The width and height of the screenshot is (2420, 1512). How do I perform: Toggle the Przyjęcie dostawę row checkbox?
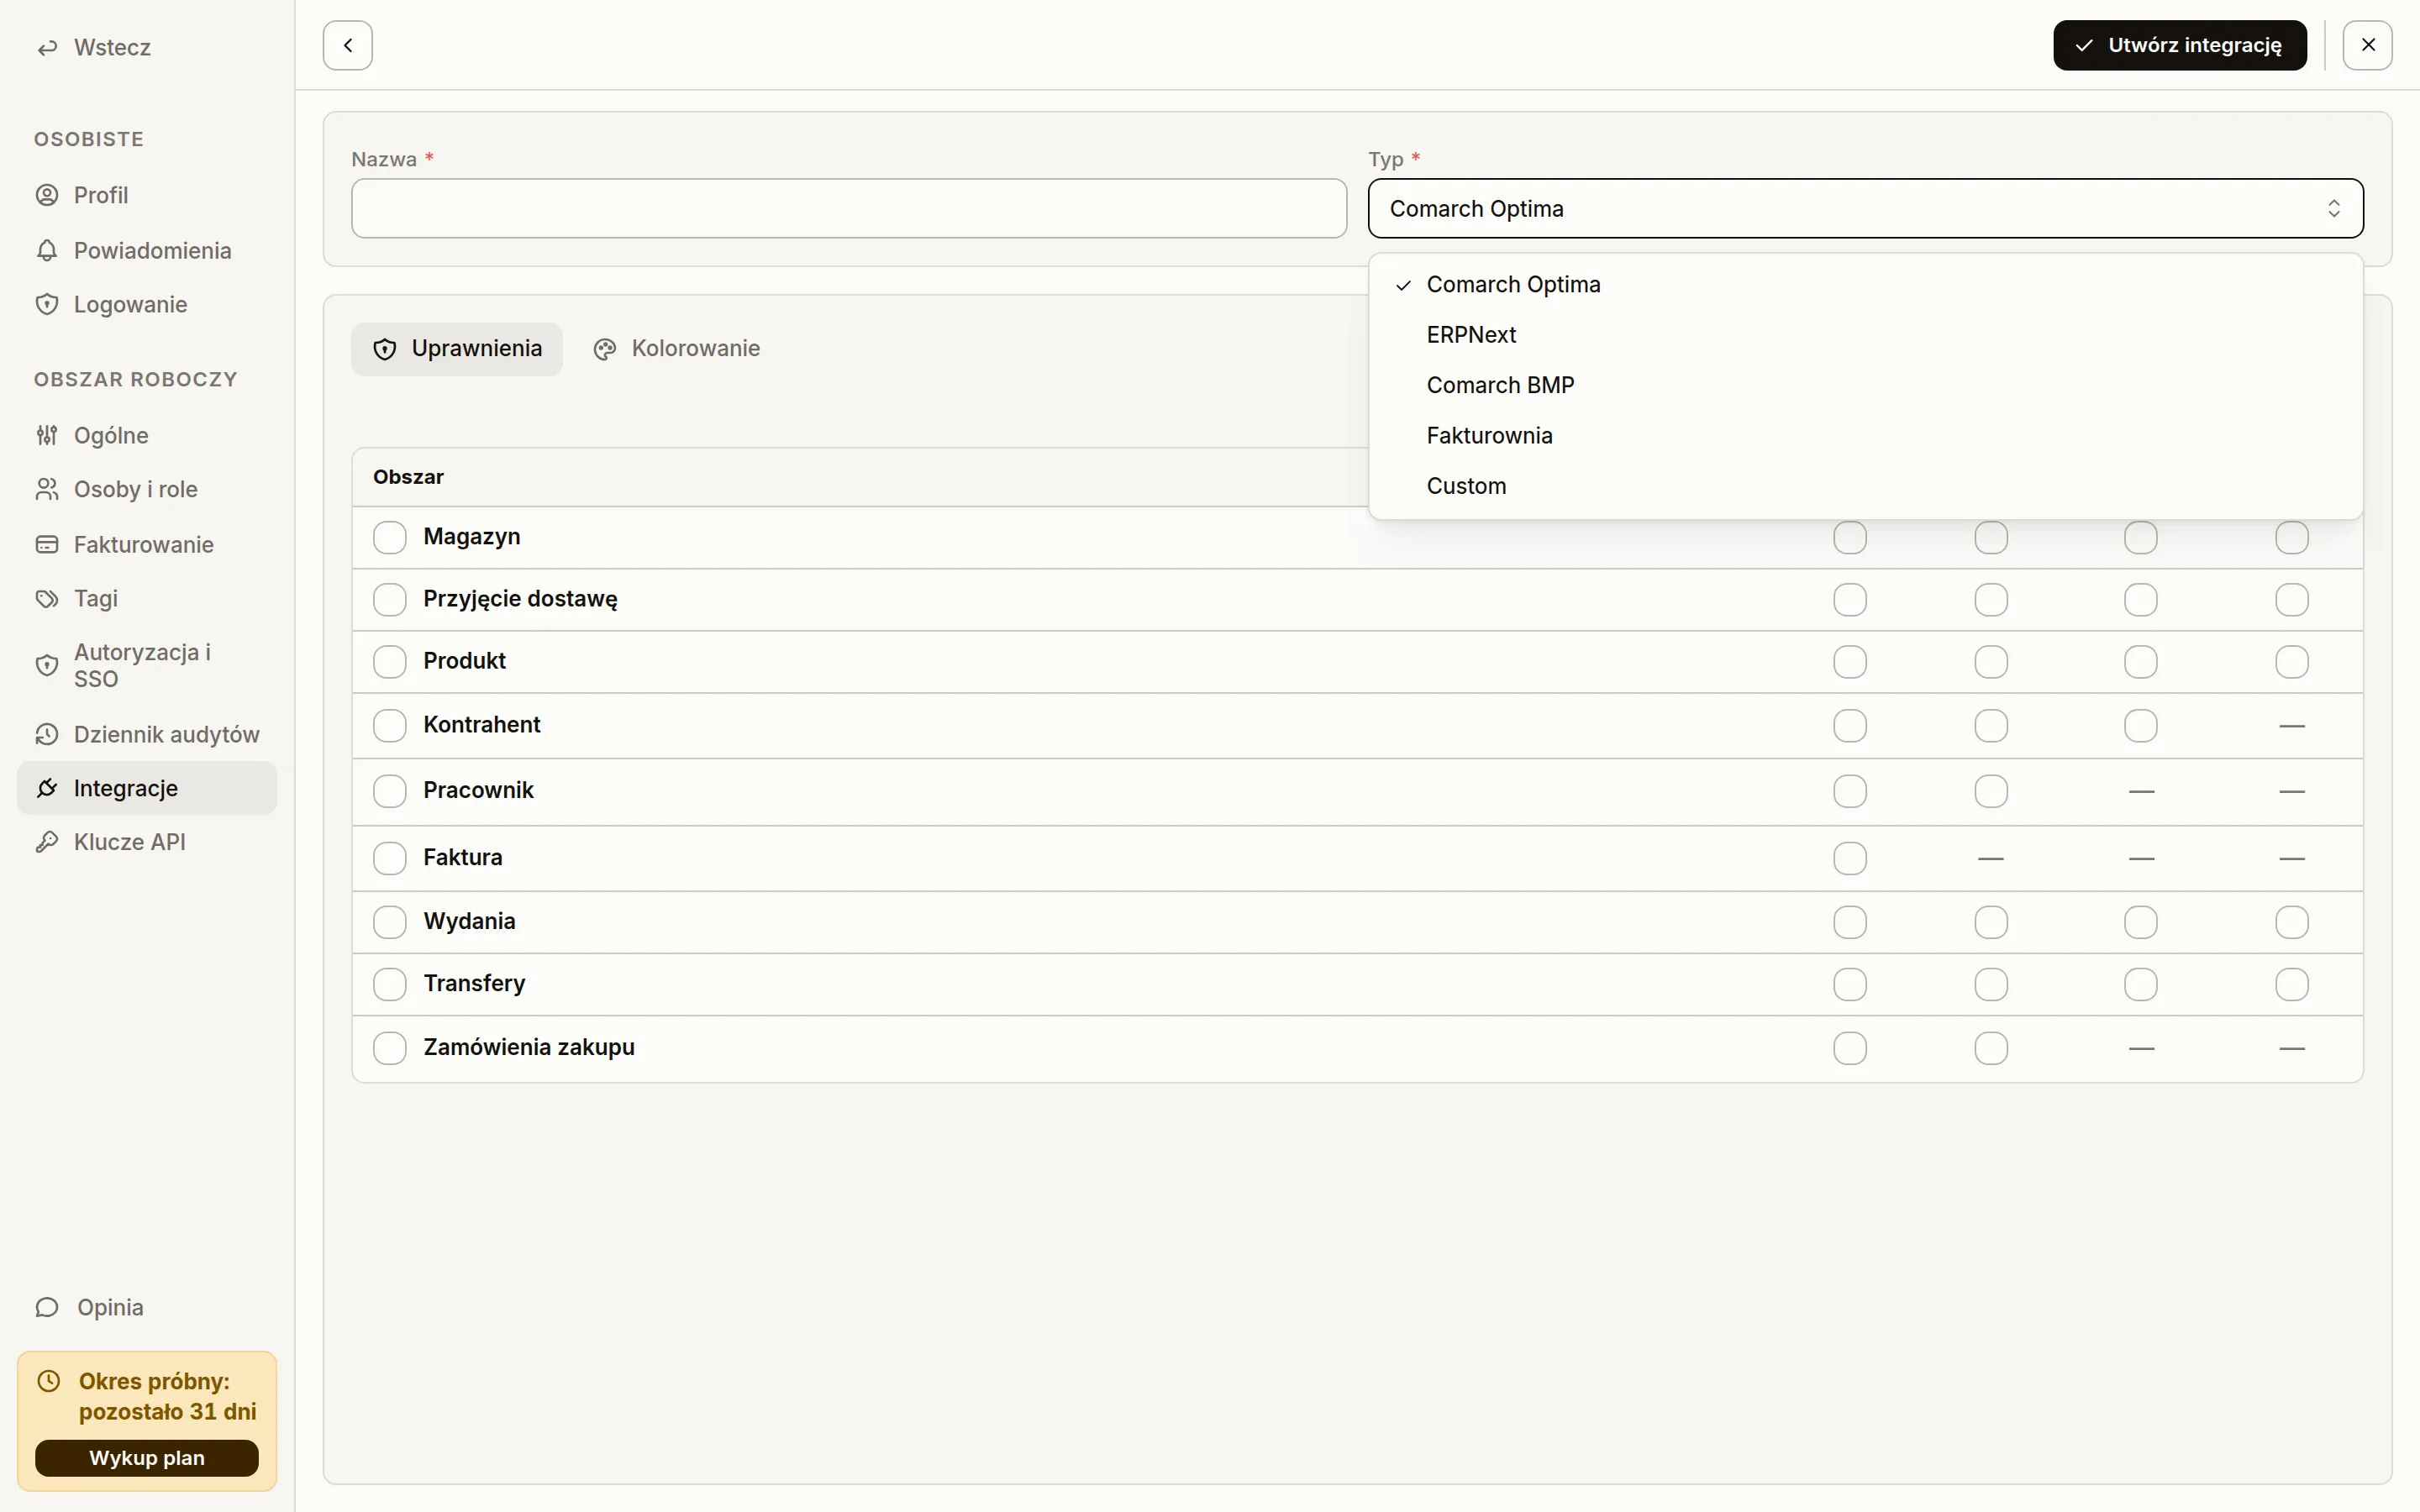point(390,599)
